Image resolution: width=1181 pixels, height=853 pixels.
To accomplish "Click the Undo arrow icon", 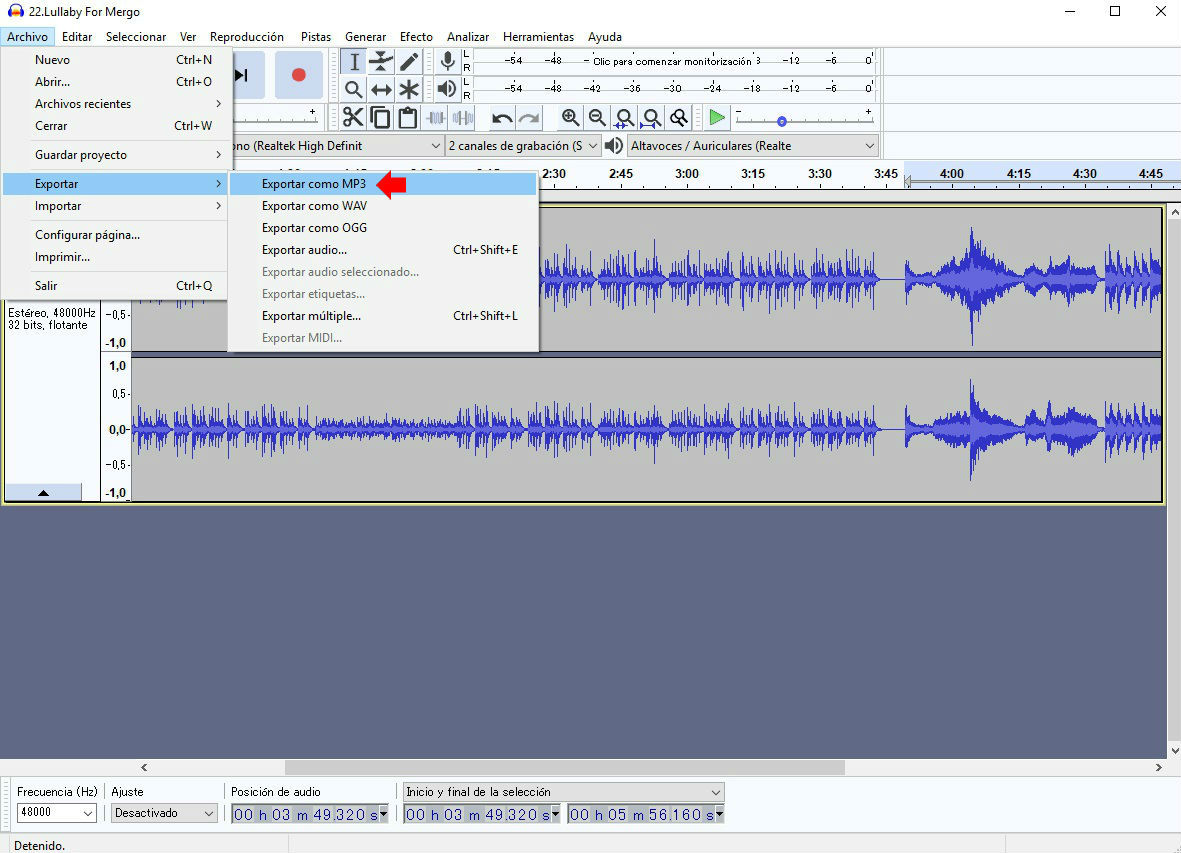I will tap(502, 118).
